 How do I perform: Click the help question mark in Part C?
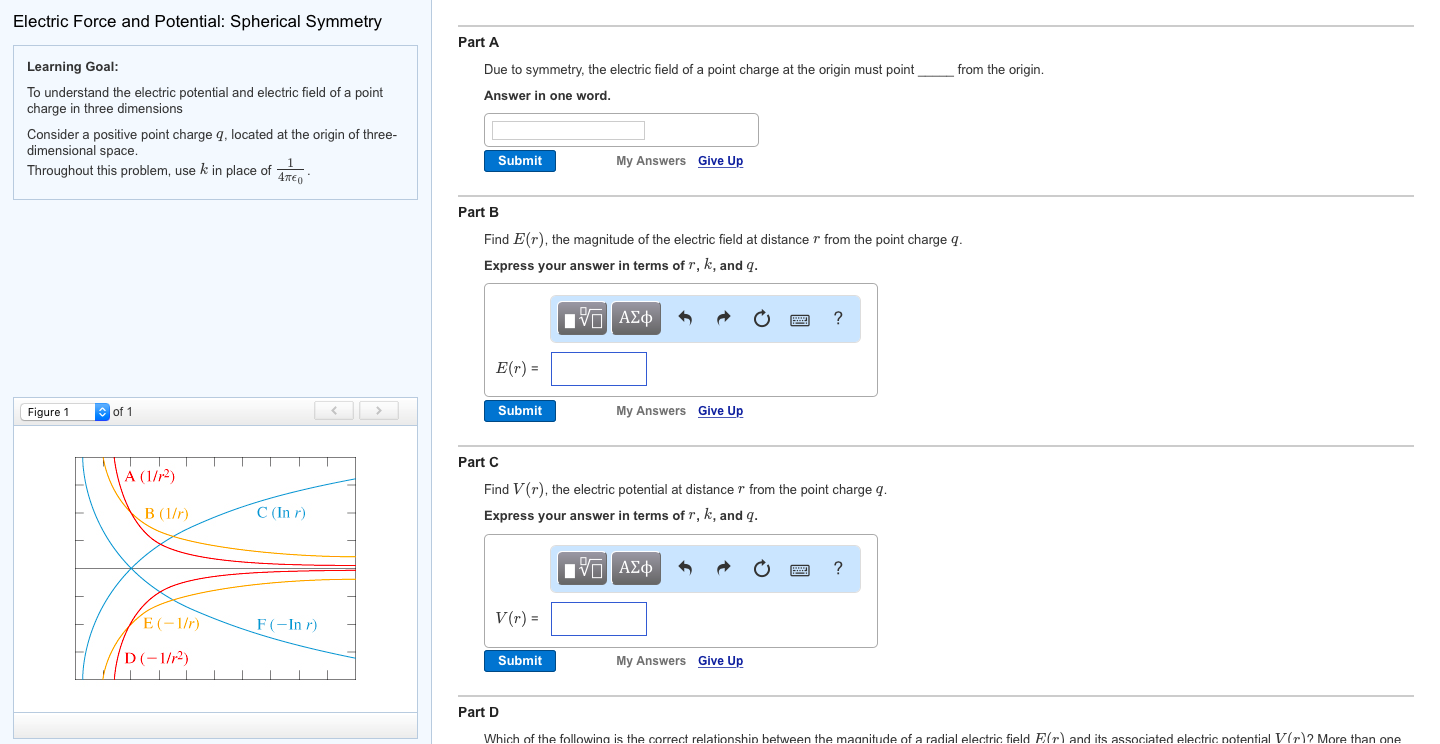click(x=838, y=568)
